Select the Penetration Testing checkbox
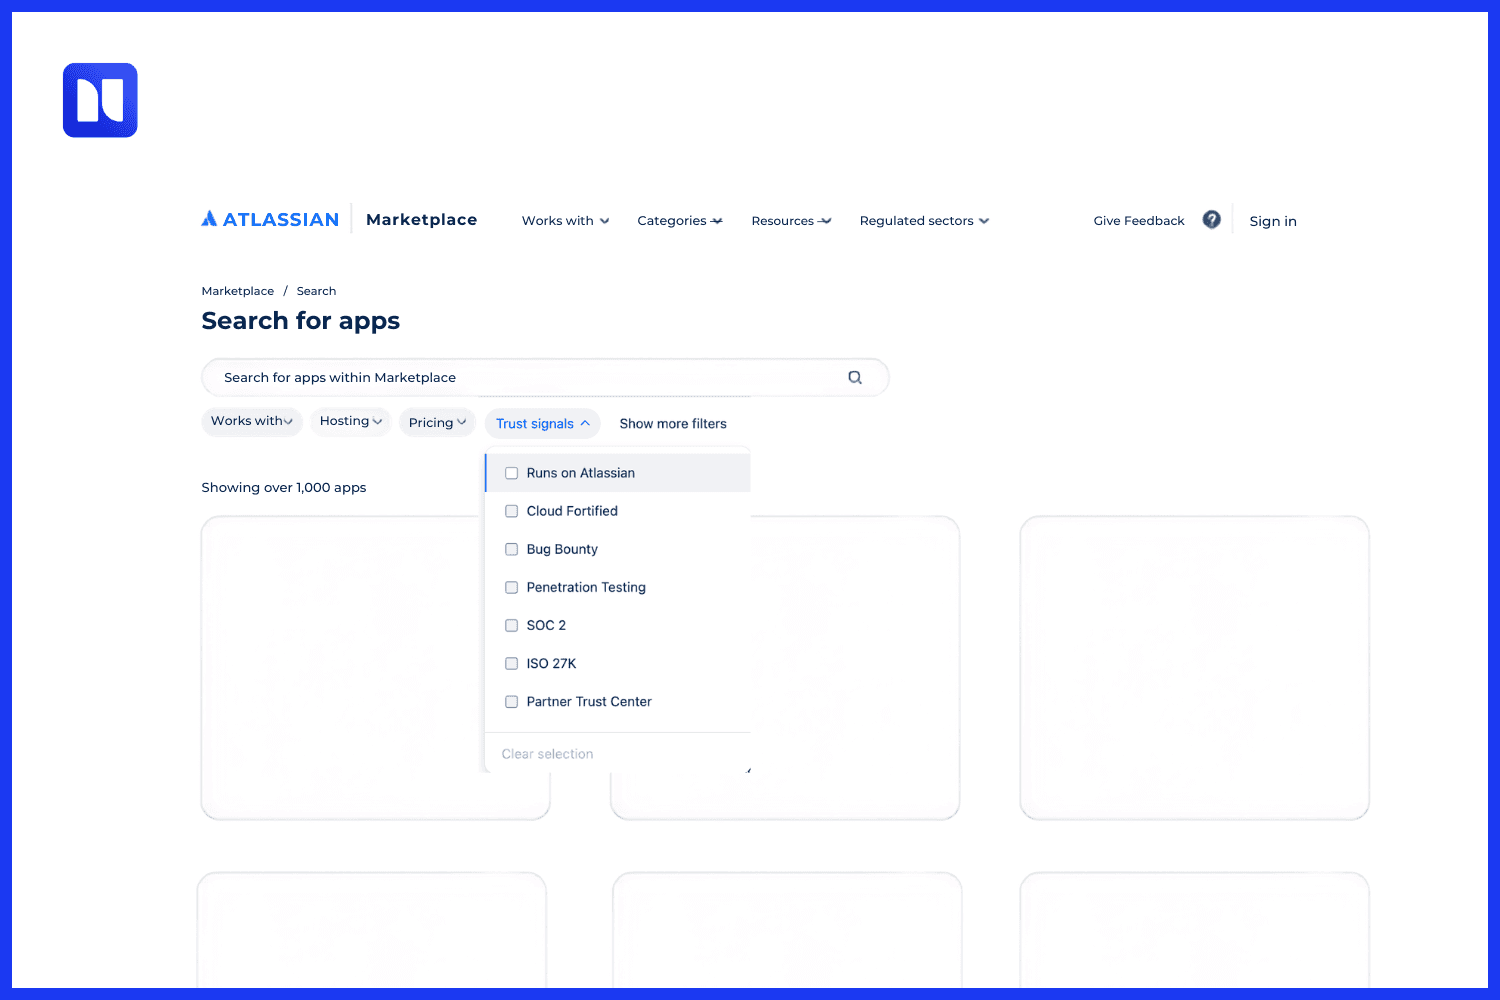1500x1000 pixels. click(511, 587)
